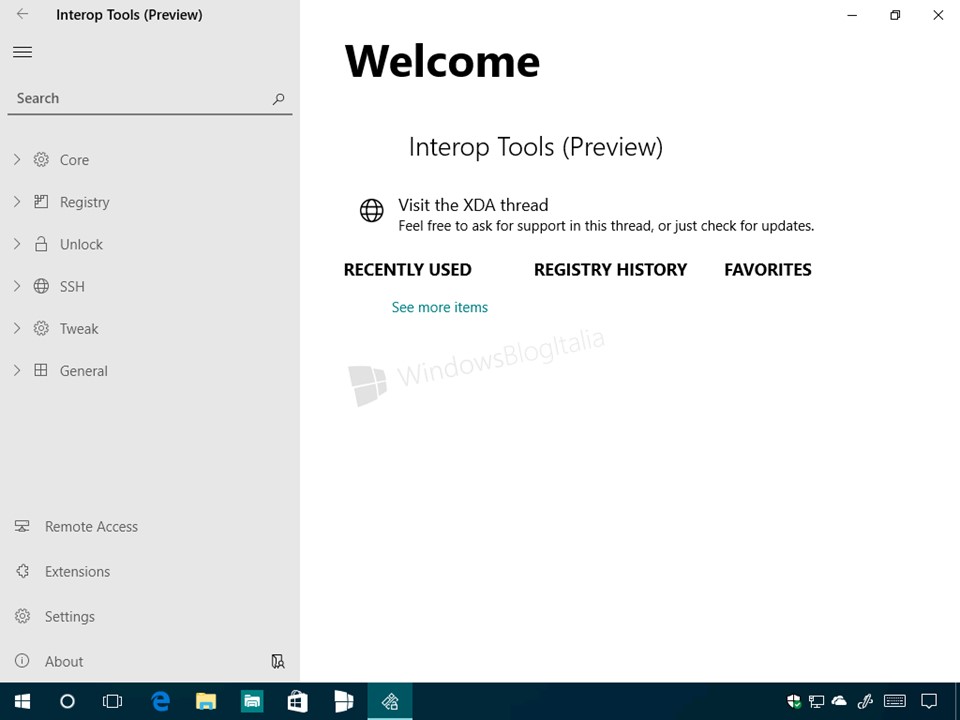Expand the Registry section chevron
Viewport: 960px width, 720px height.
[x=17, y=202]
